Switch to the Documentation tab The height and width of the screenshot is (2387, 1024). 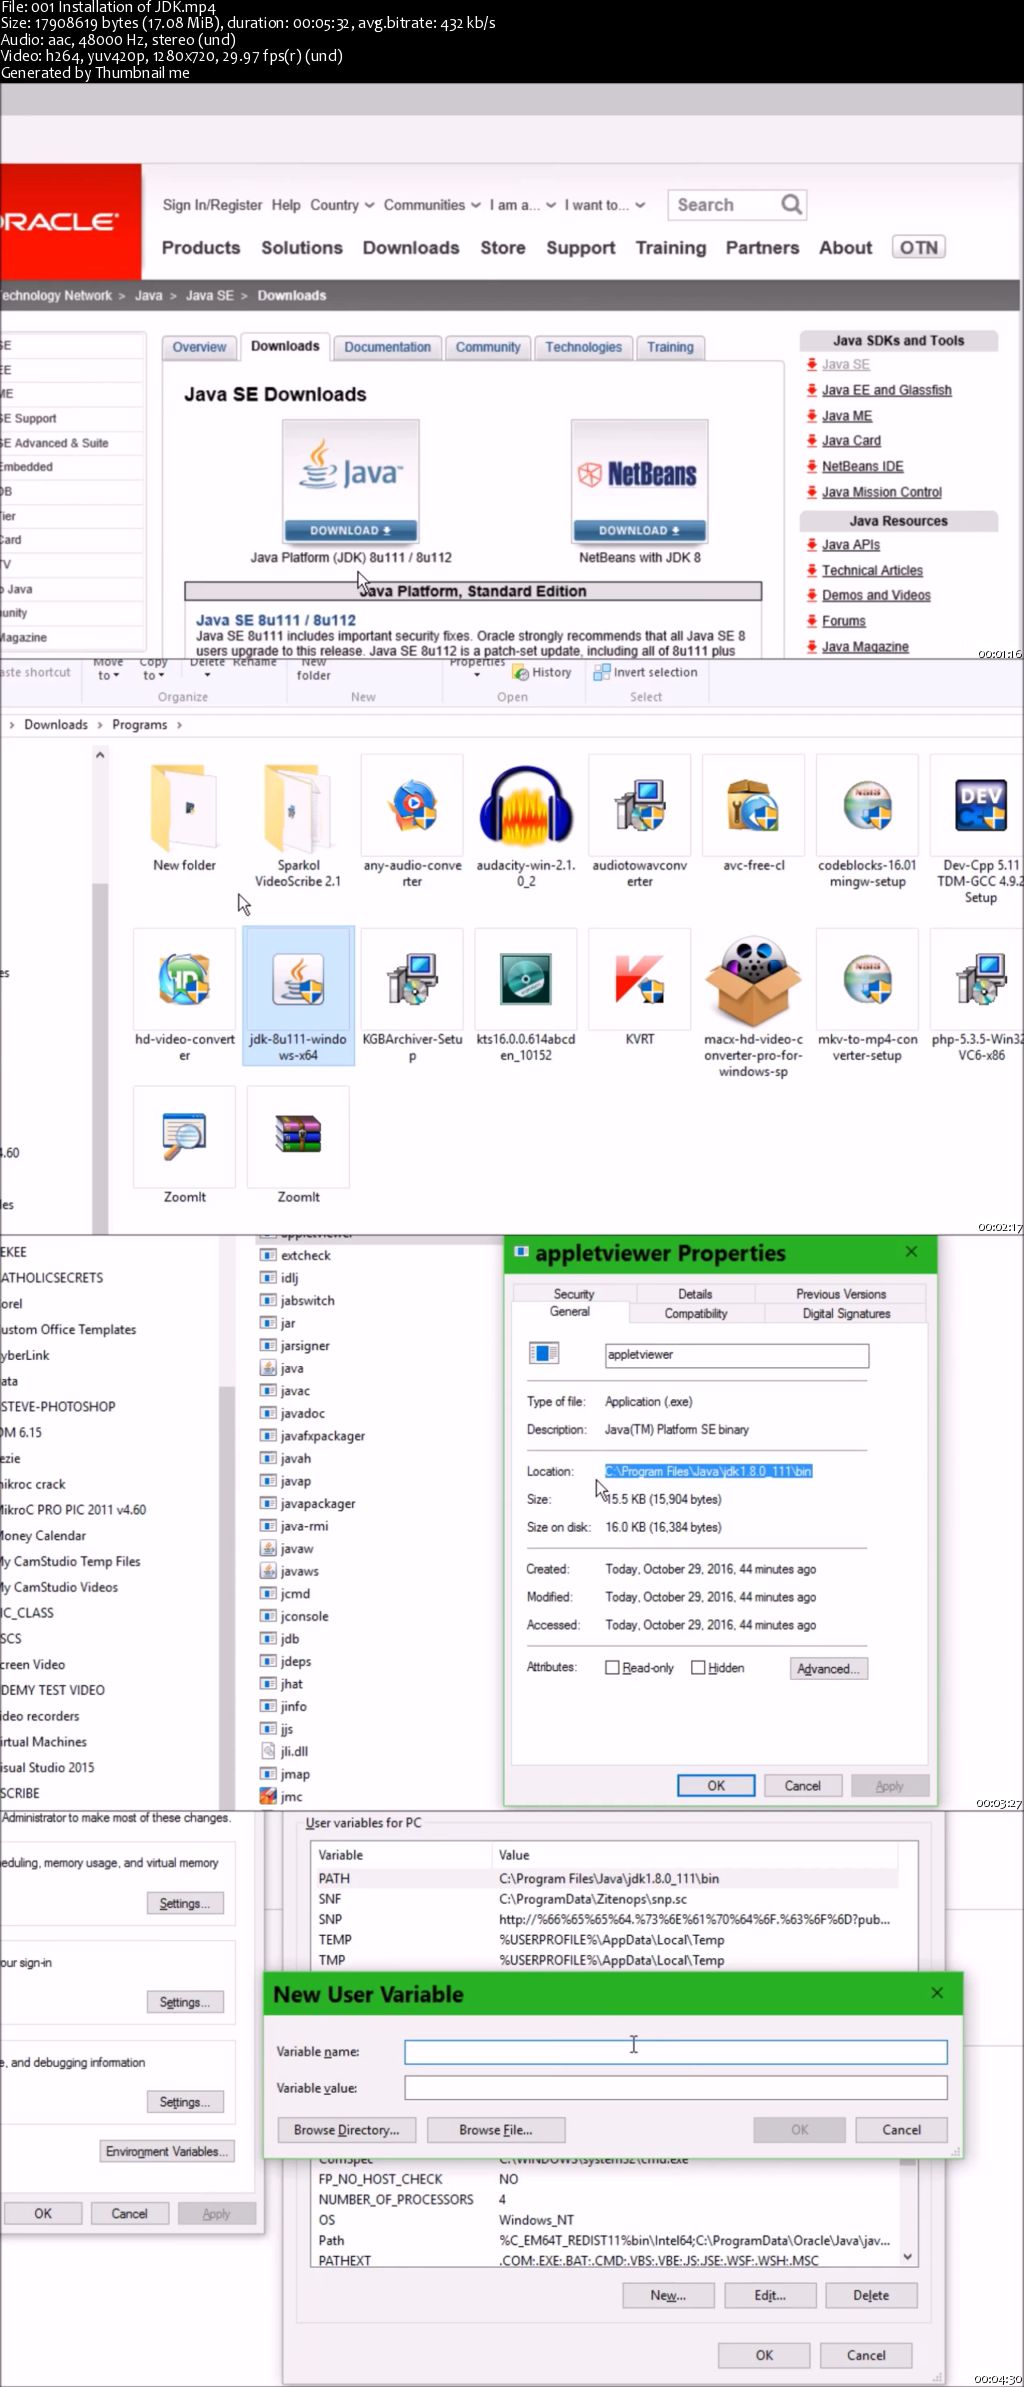tap(387, 347)
